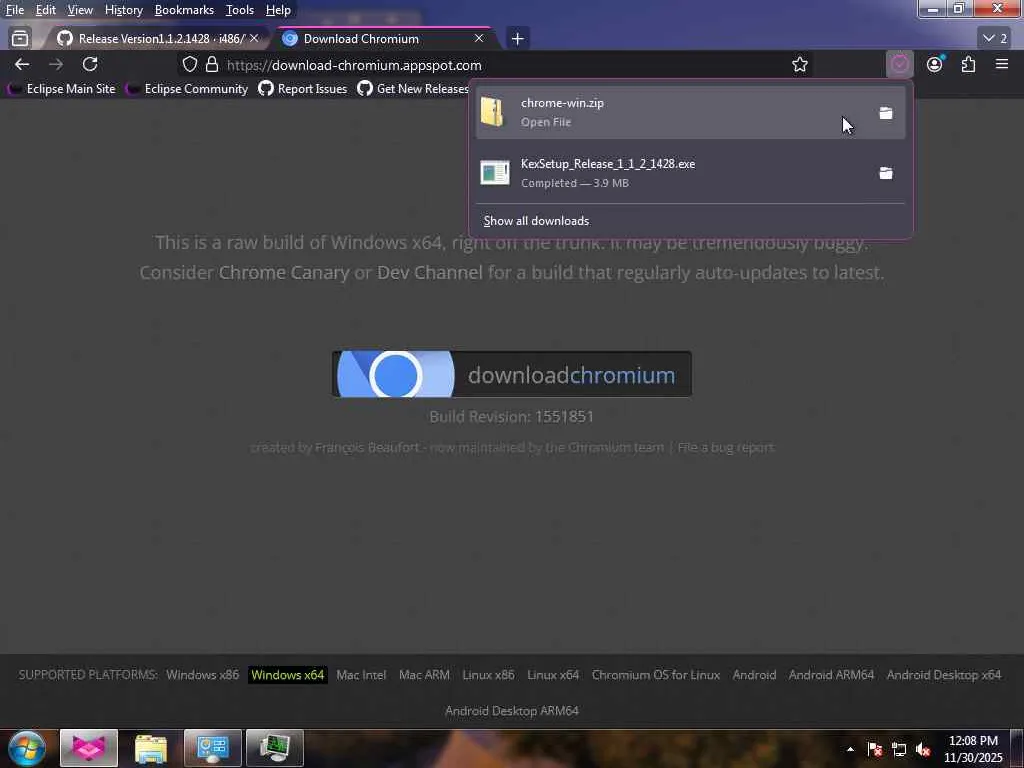
Task: Click the downloadchromium button
Action: coord(511,374)
